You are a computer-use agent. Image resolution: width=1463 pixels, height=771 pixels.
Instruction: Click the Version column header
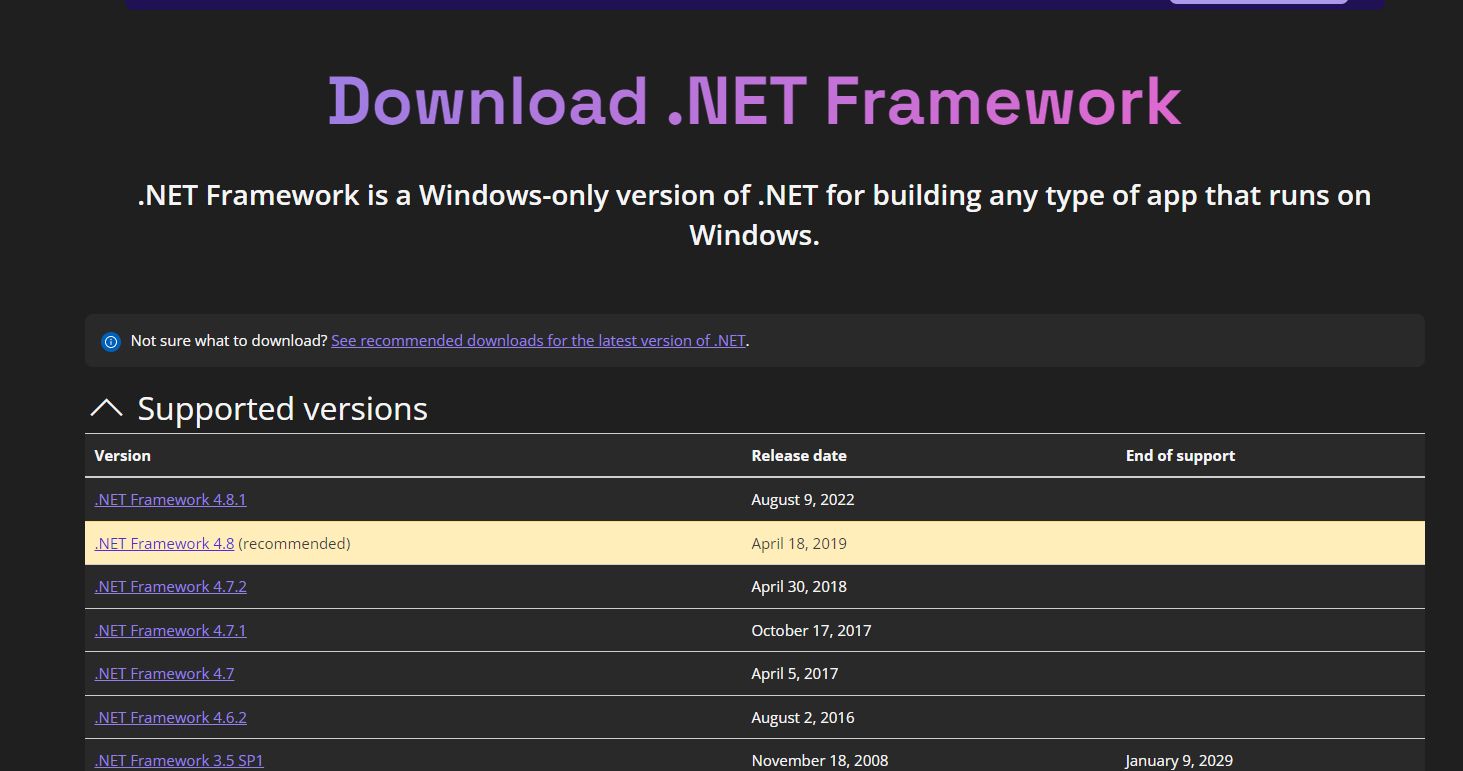tap(122, 455)
